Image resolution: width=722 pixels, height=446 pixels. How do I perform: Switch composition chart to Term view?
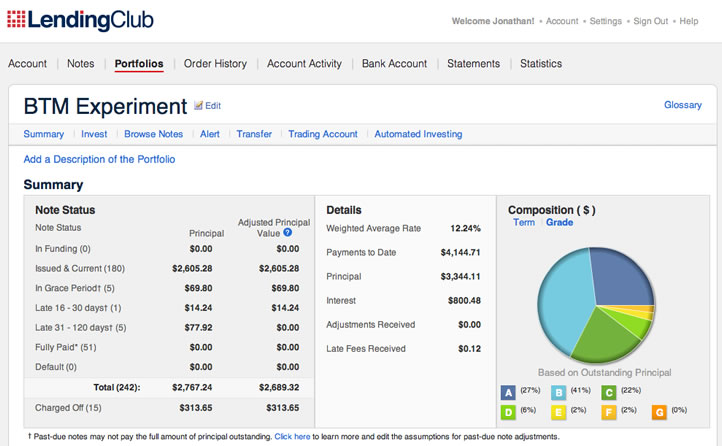pos(523,222)
